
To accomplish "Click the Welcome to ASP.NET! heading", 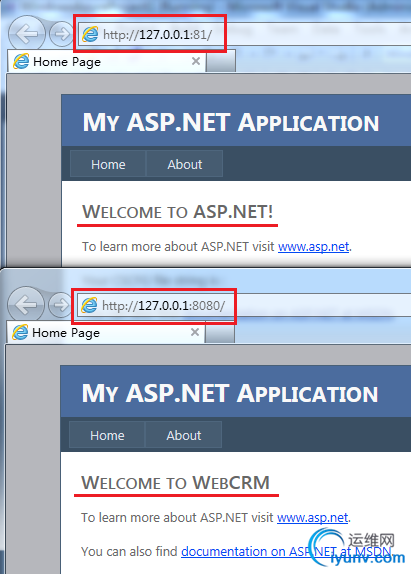I will click(178, 212).
